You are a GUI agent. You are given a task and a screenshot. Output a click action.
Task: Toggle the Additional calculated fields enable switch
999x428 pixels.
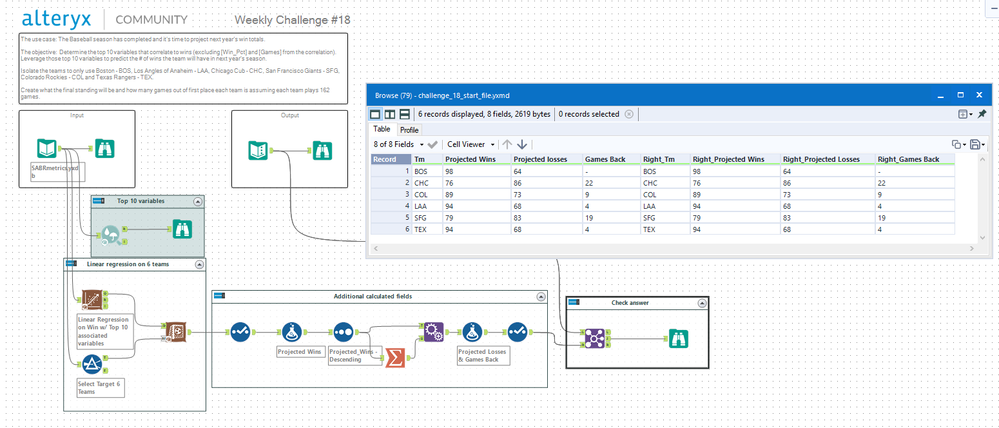(x=219, y=296)
